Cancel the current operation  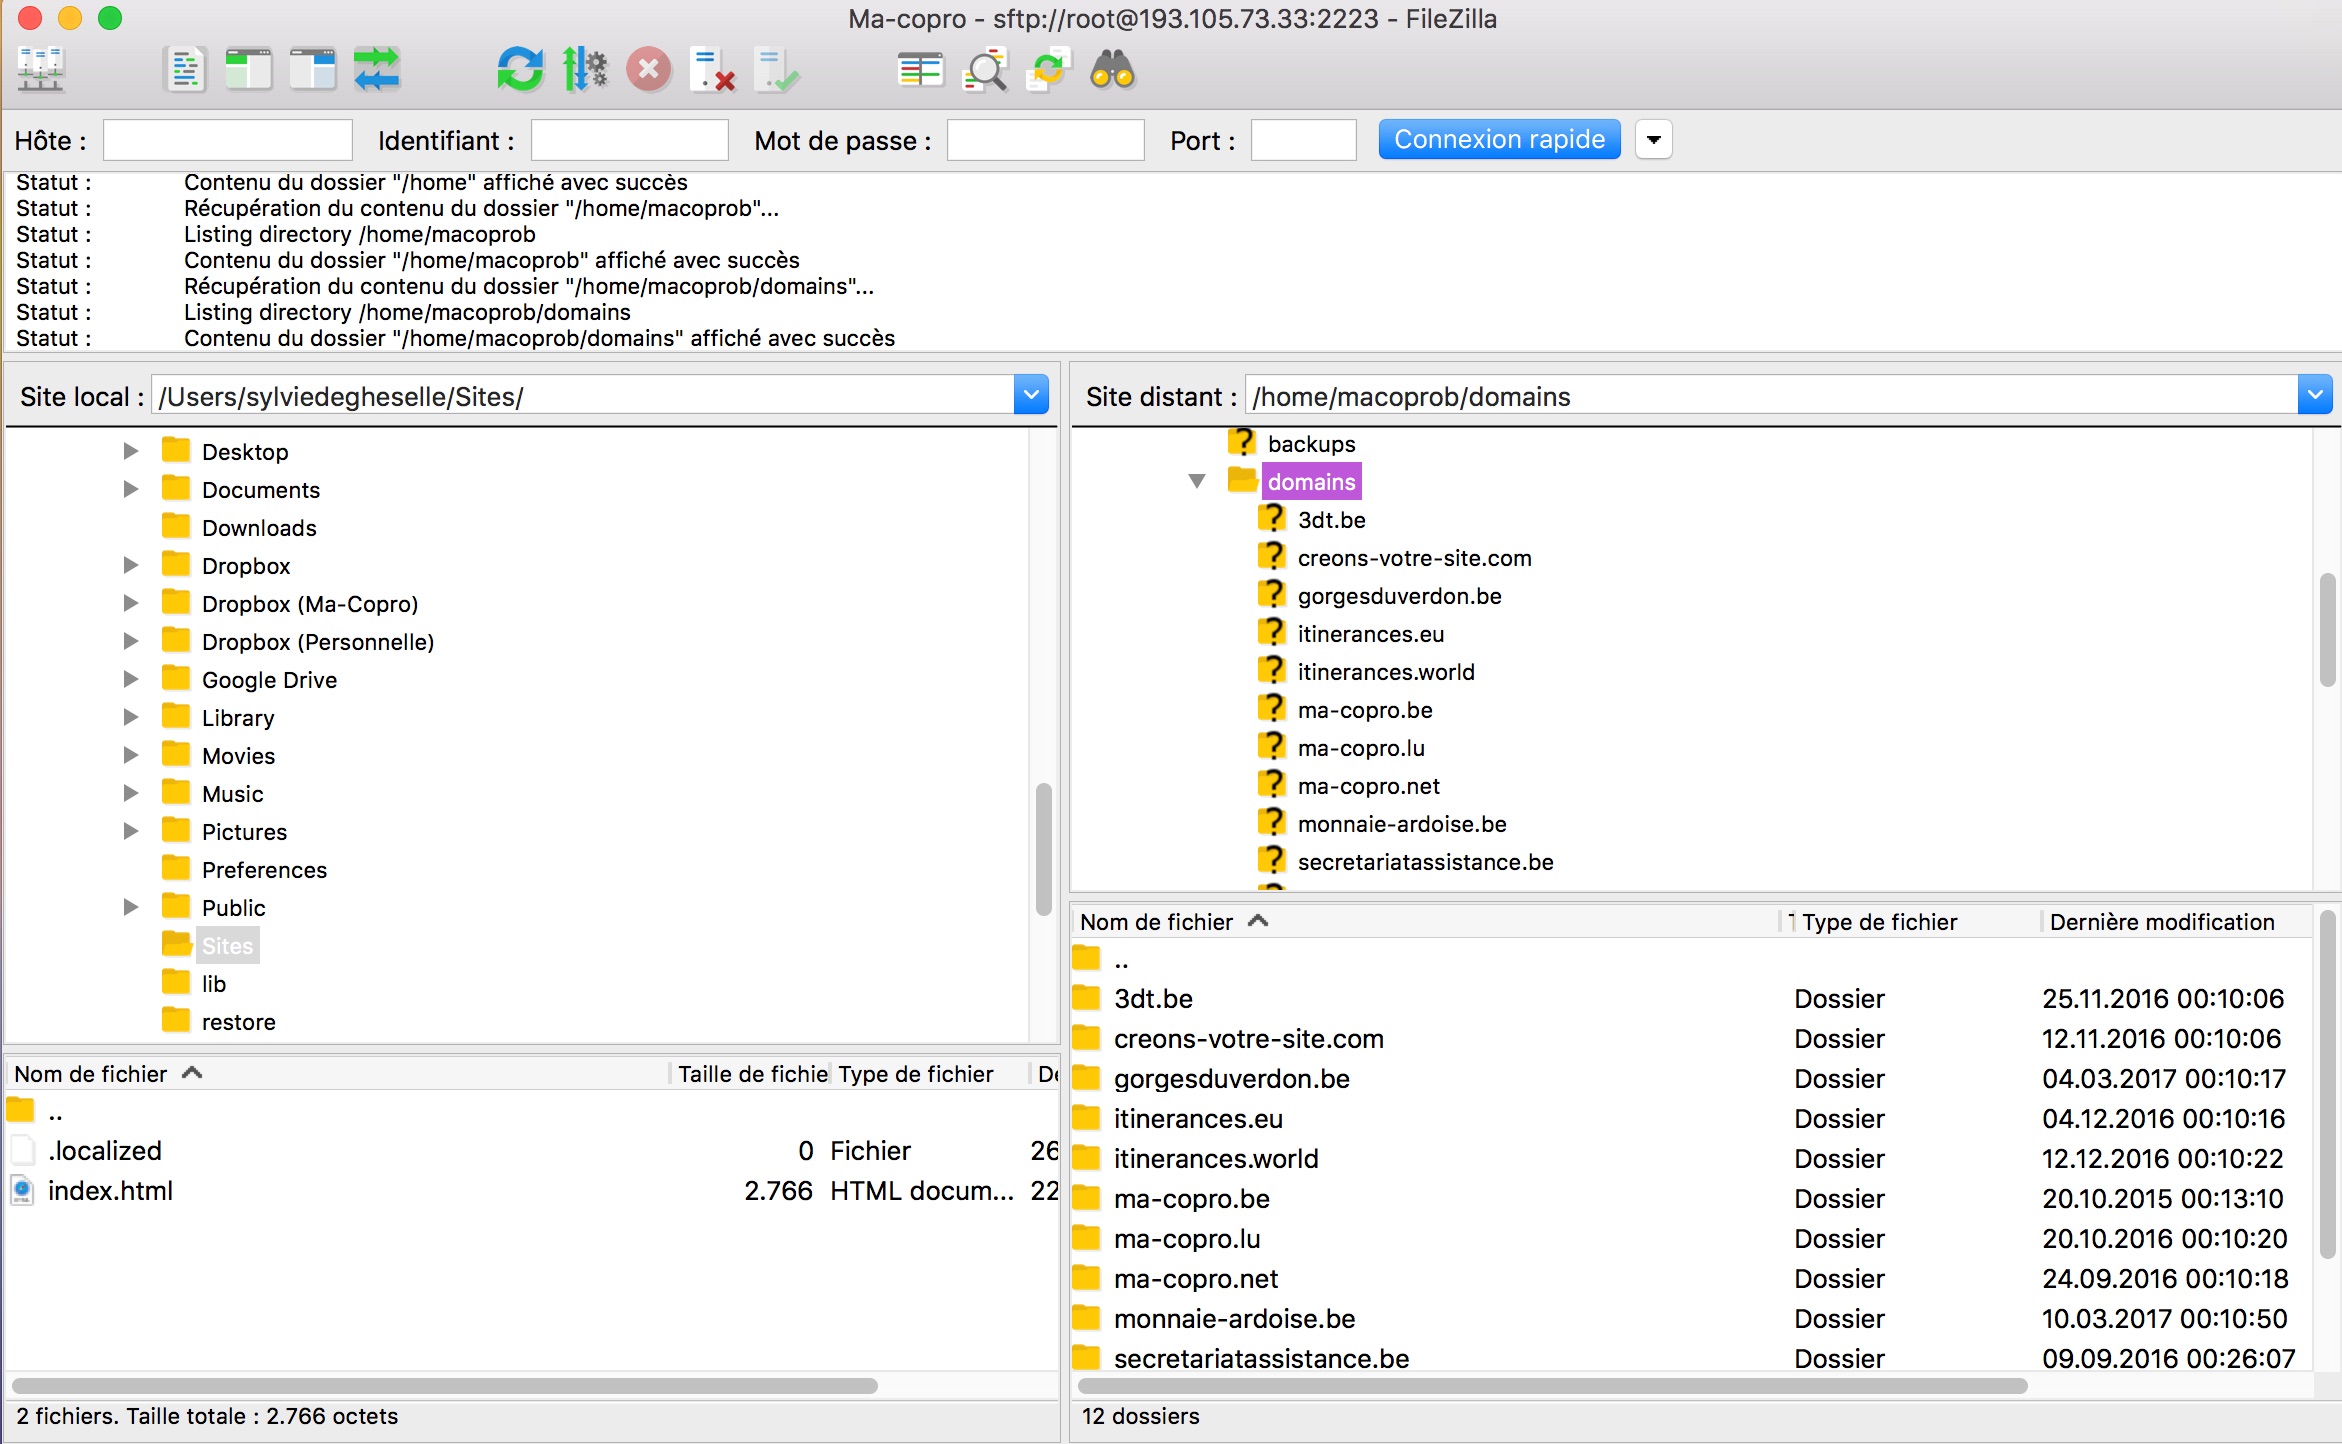pyautogui.click(x=649, y=70)
